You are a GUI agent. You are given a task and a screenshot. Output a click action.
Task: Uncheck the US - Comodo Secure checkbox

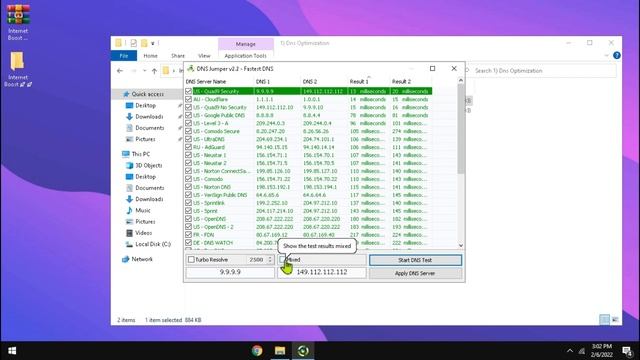[x=188, y=131]
